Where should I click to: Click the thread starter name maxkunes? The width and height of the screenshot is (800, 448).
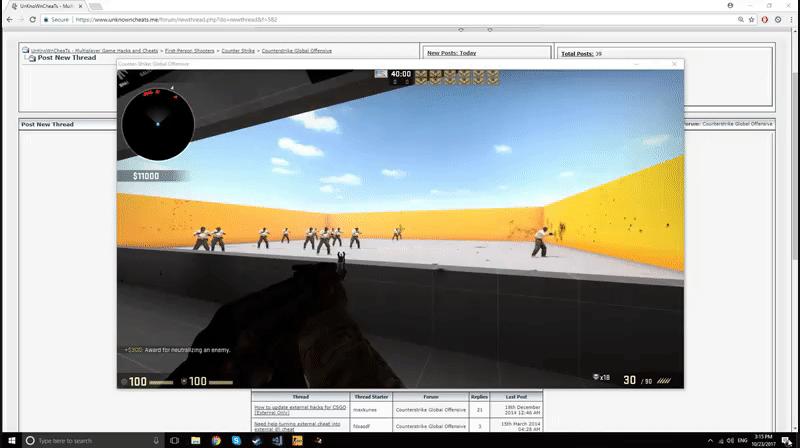365,410
